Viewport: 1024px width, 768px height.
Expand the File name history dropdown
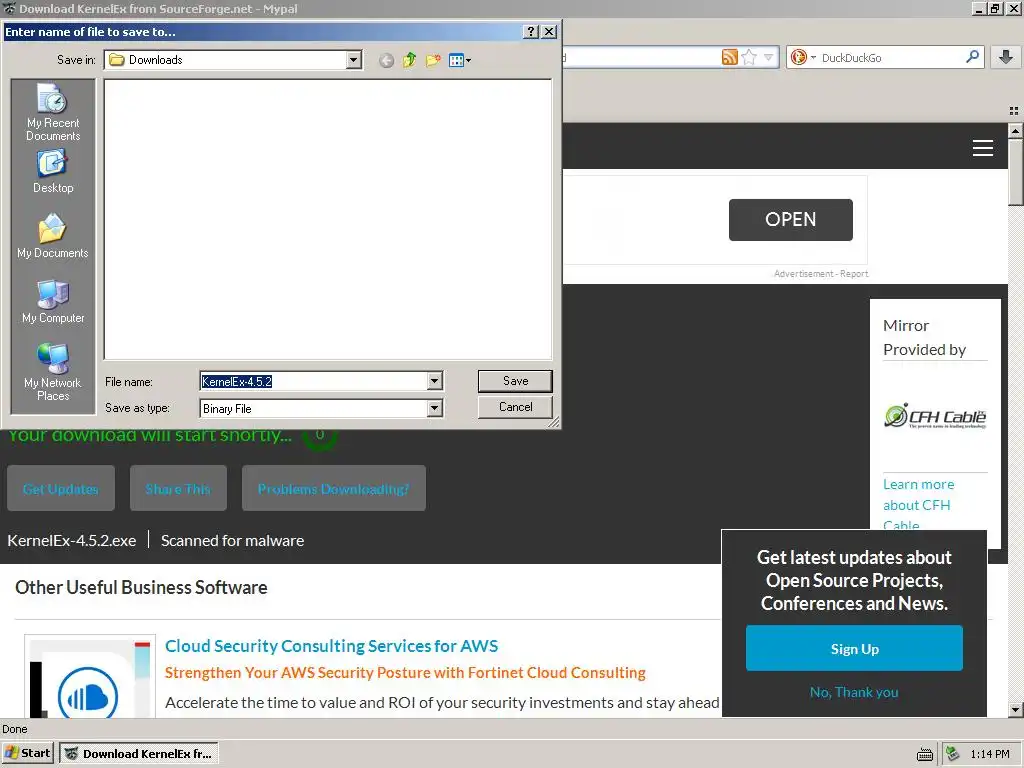pyautogui.click(x=434, y=381)
